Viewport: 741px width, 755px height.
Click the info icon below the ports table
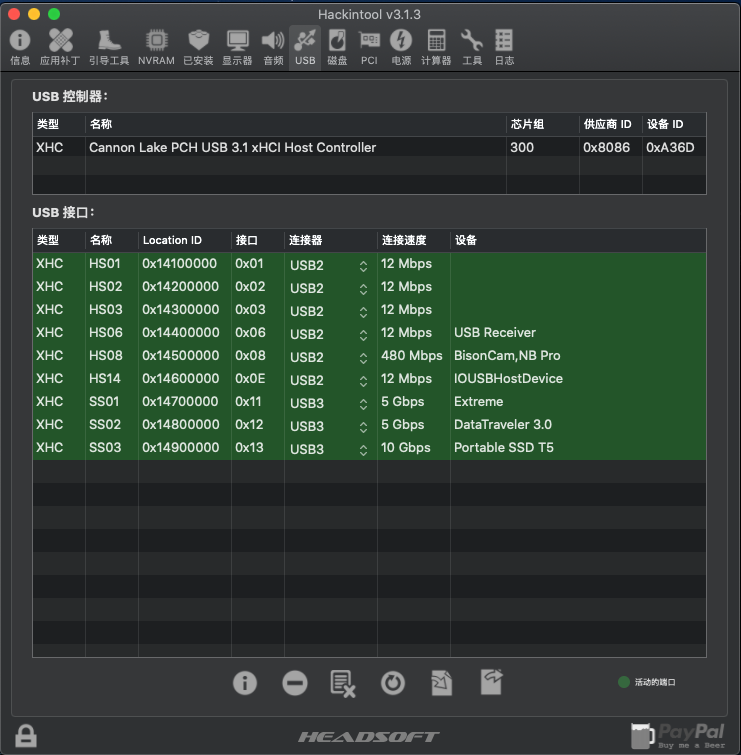tap(245, 683)
